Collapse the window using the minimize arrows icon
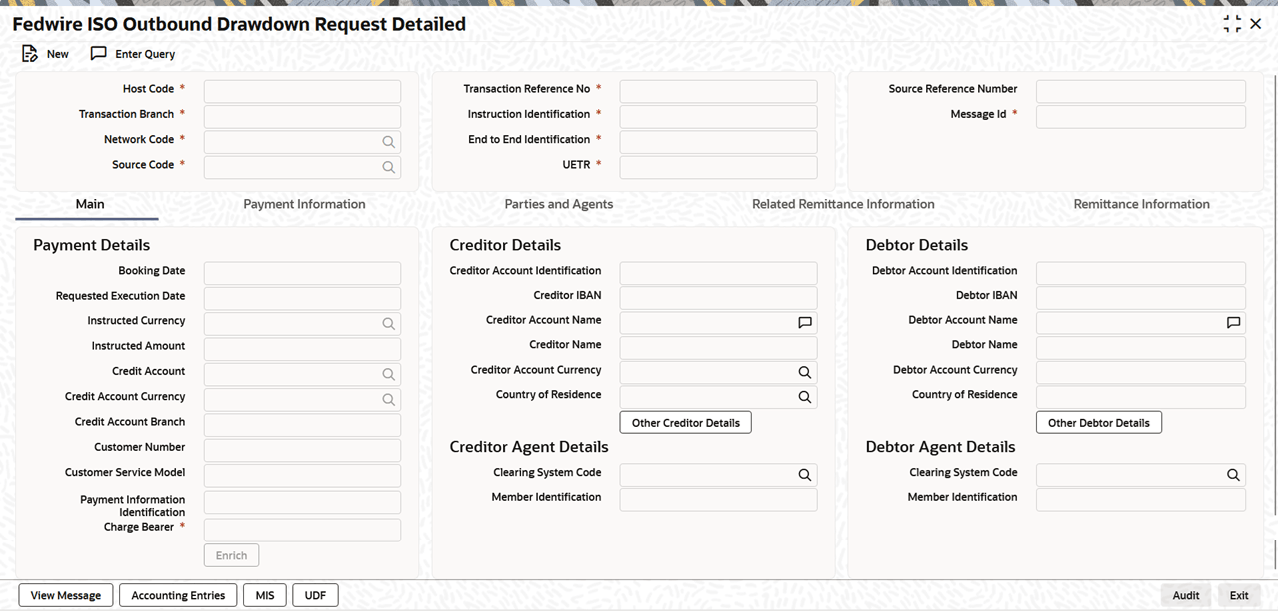The width and height of the screenshot is (1278, 611). click(1232, 24)
